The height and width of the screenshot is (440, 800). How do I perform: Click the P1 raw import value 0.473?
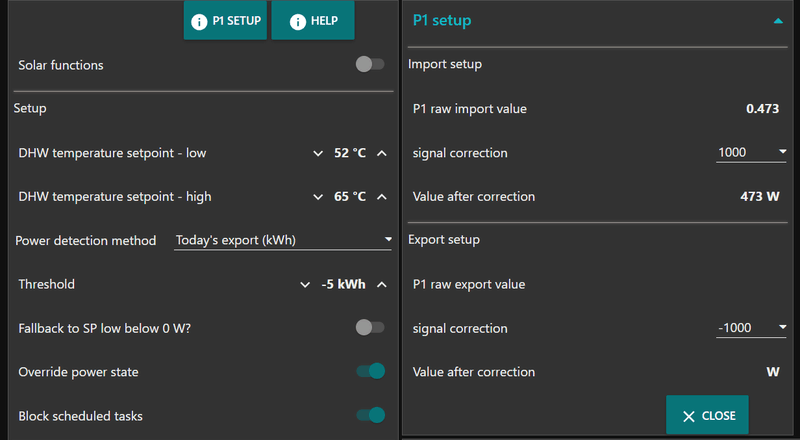[x=762, y=109]
